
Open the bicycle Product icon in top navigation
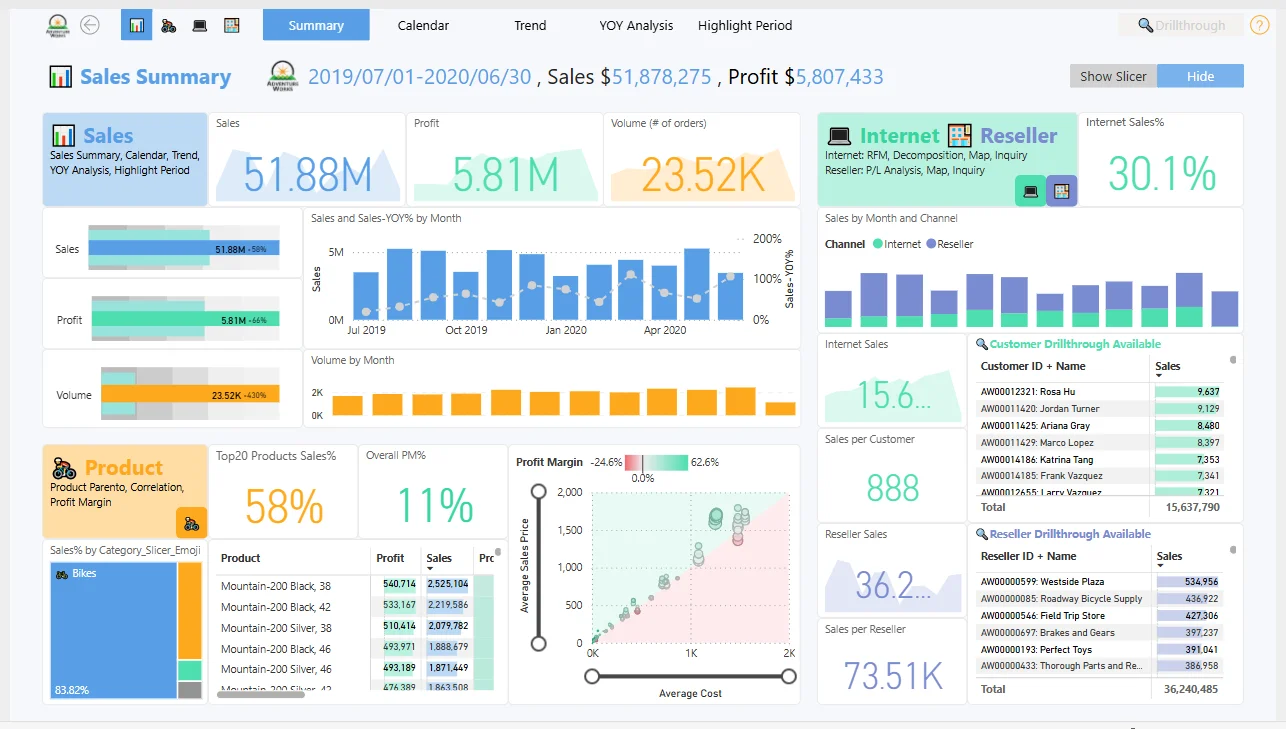coord(168,25)
